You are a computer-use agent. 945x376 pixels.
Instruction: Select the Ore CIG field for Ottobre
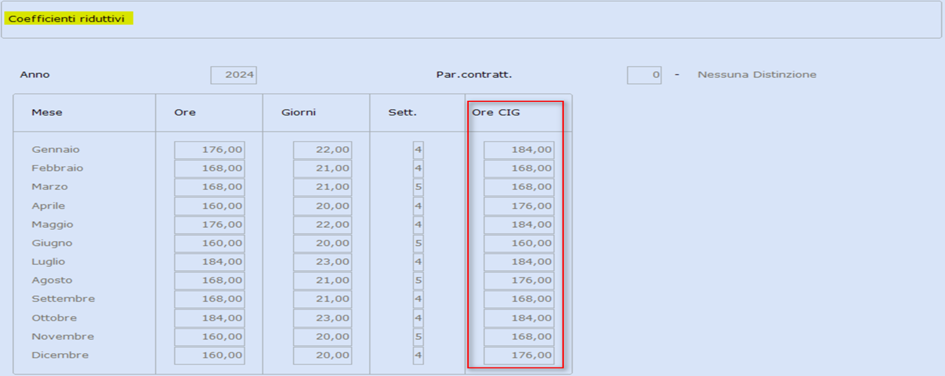pyautogui.click(x=519, y=318)
